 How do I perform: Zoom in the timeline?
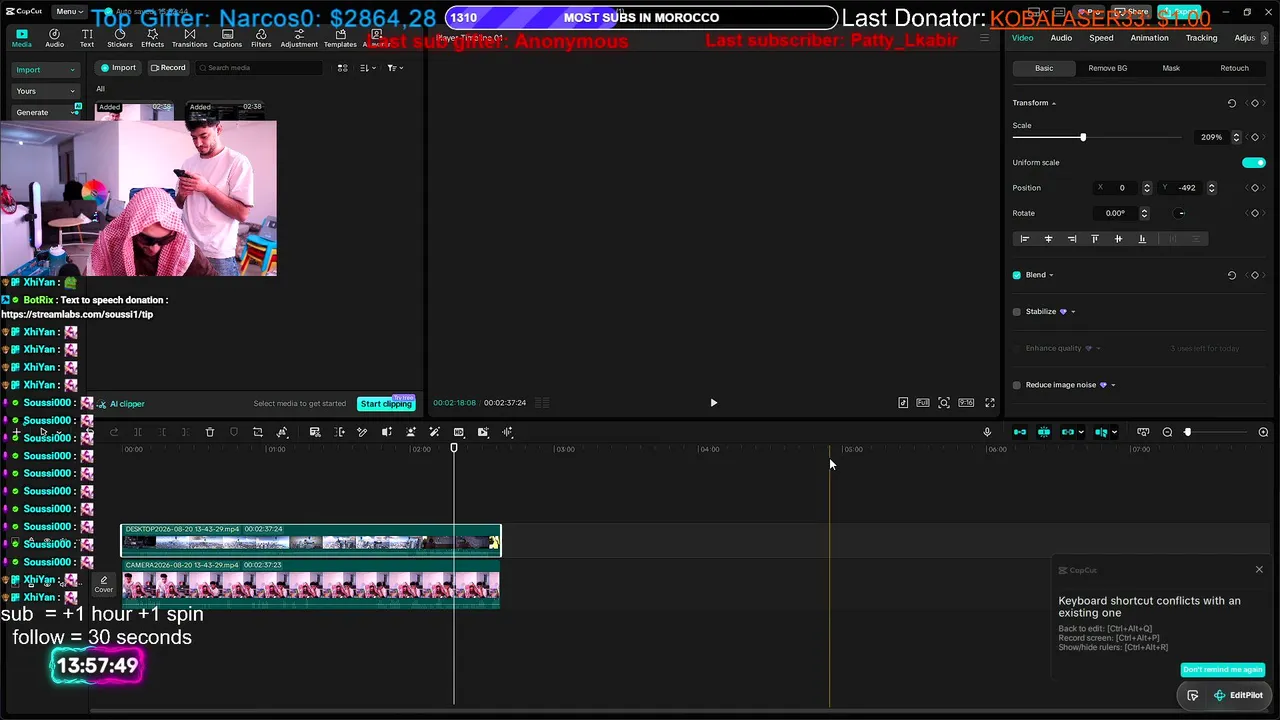click(x=1263, y=432)
